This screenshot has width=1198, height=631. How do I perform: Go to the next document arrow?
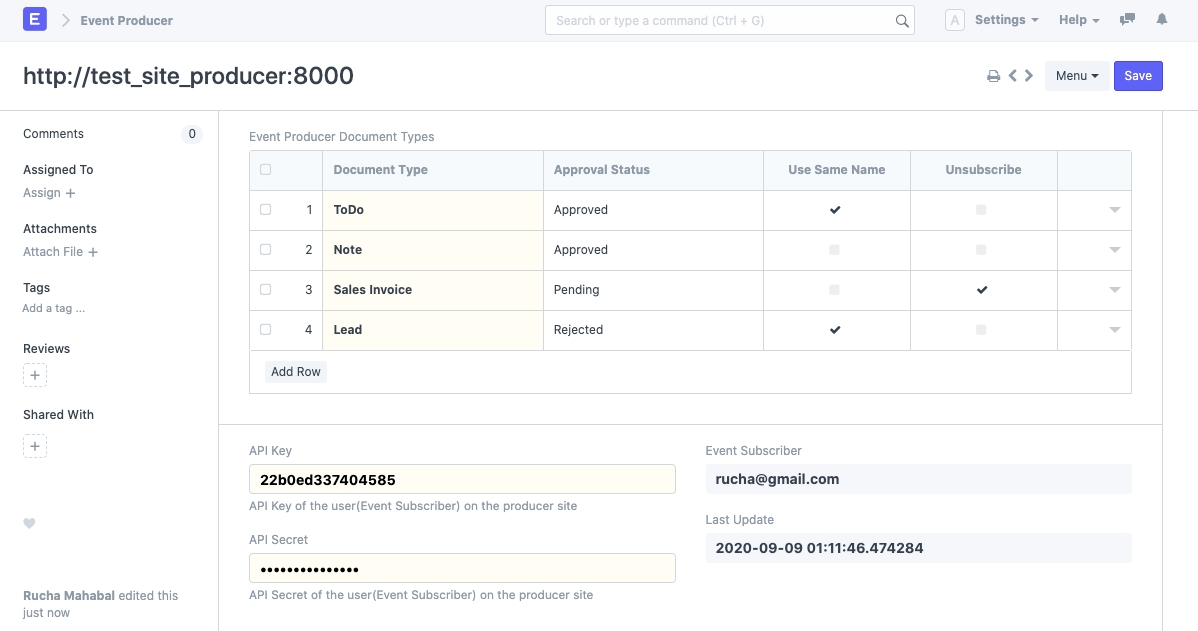click(1029, 76)
